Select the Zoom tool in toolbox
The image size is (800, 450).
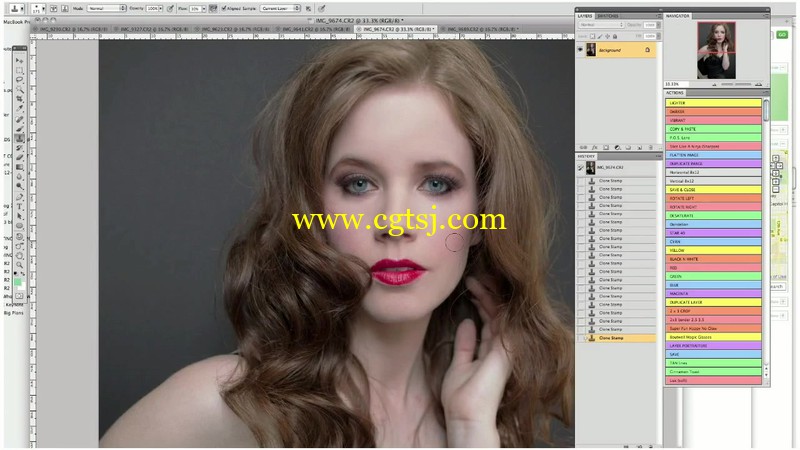20,265
